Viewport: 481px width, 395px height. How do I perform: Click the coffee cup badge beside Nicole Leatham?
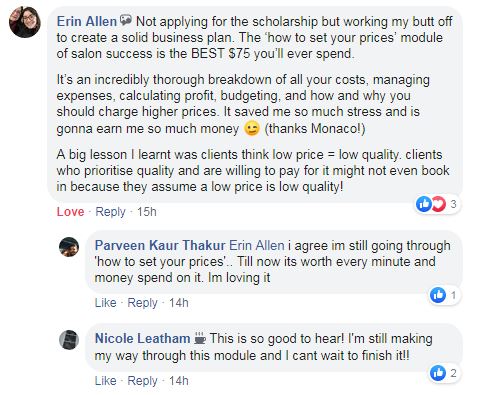(200, 338)
